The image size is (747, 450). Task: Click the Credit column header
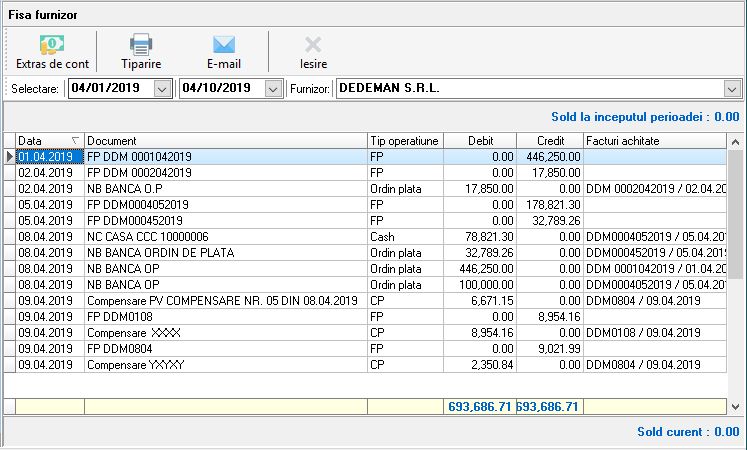pyautogui.click(x=550, y=141)
